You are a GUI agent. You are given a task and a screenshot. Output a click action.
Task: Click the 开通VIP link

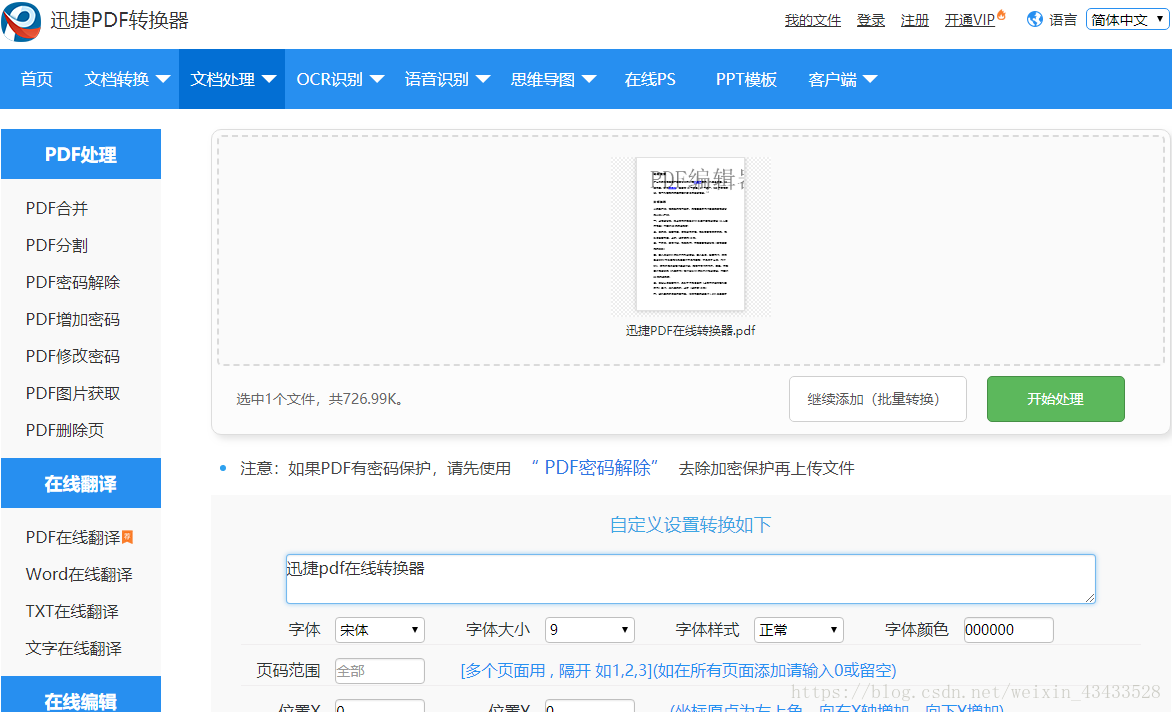(969, 20)
